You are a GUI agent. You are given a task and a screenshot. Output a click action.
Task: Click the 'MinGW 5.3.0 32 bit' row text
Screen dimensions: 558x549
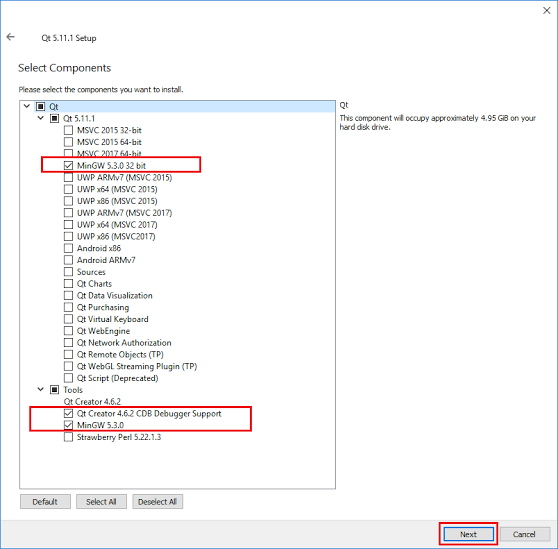[x=111, y=165]
